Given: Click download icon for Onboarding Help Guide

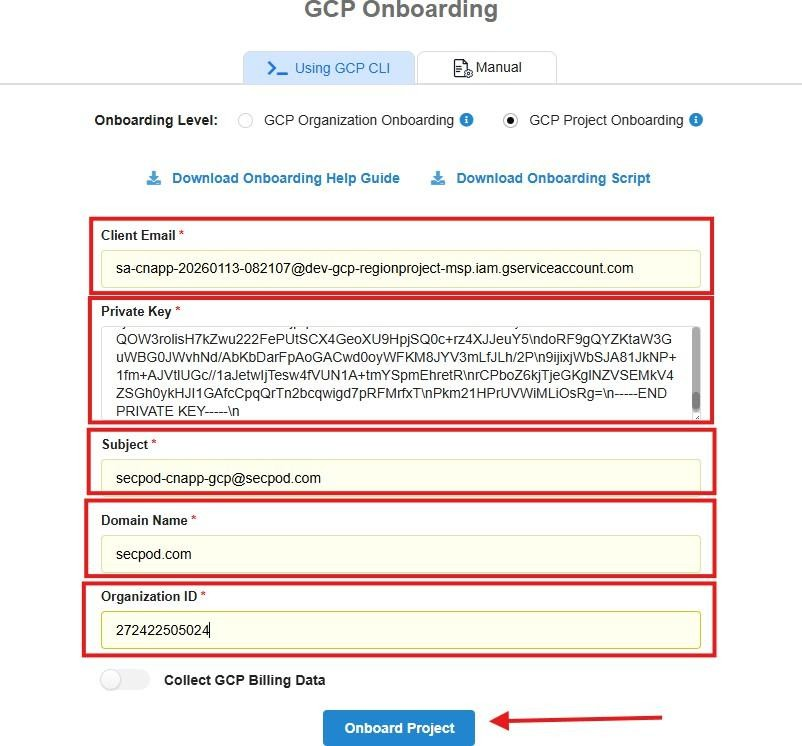Looking at the screenshot, I should click(x=154, y=178).
